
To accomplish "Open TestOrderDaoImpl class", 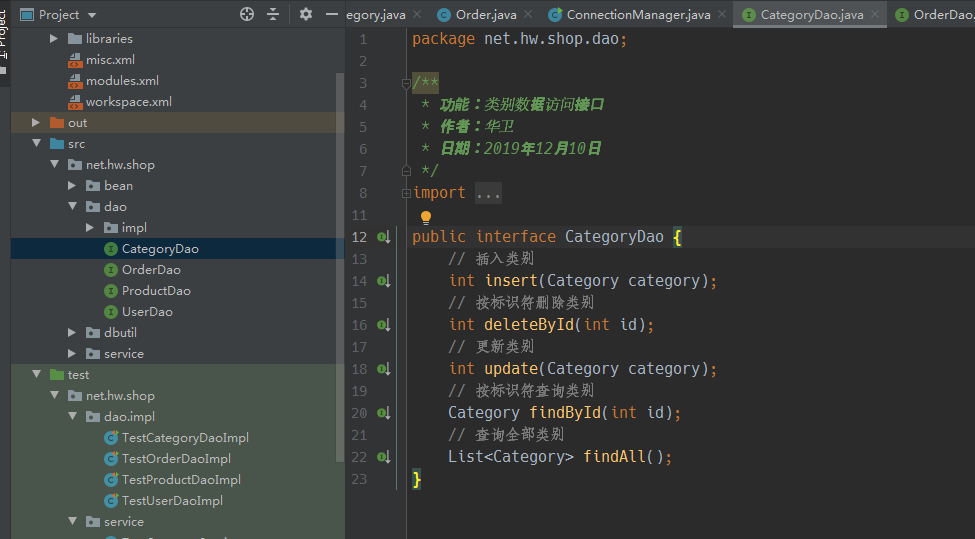I will pyautogui.click(x=176, y=459).
